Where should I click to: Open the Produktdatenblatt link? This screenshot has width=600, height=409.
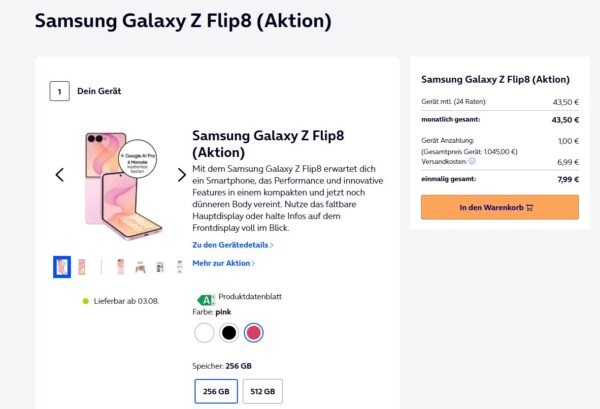click(250, 297)
